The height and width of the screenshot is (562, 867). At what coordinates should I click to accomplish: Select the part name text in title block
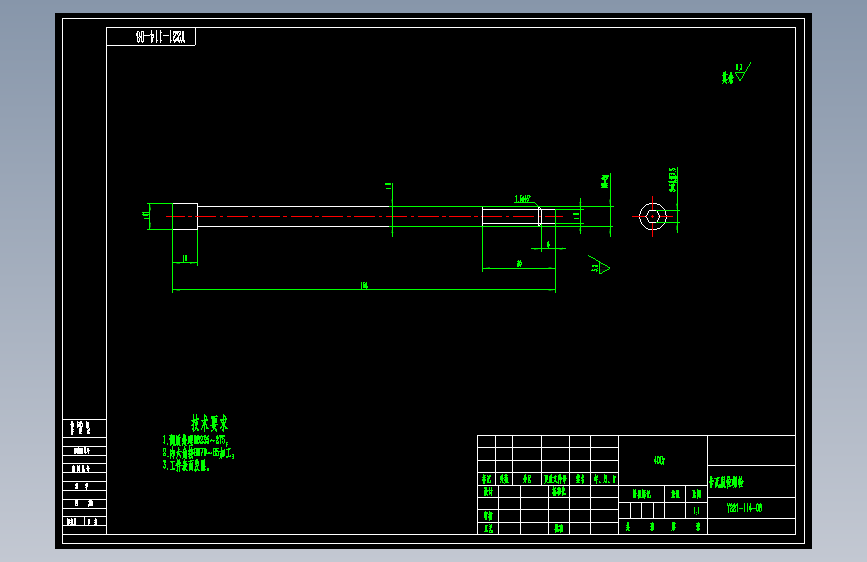point(727,482)
